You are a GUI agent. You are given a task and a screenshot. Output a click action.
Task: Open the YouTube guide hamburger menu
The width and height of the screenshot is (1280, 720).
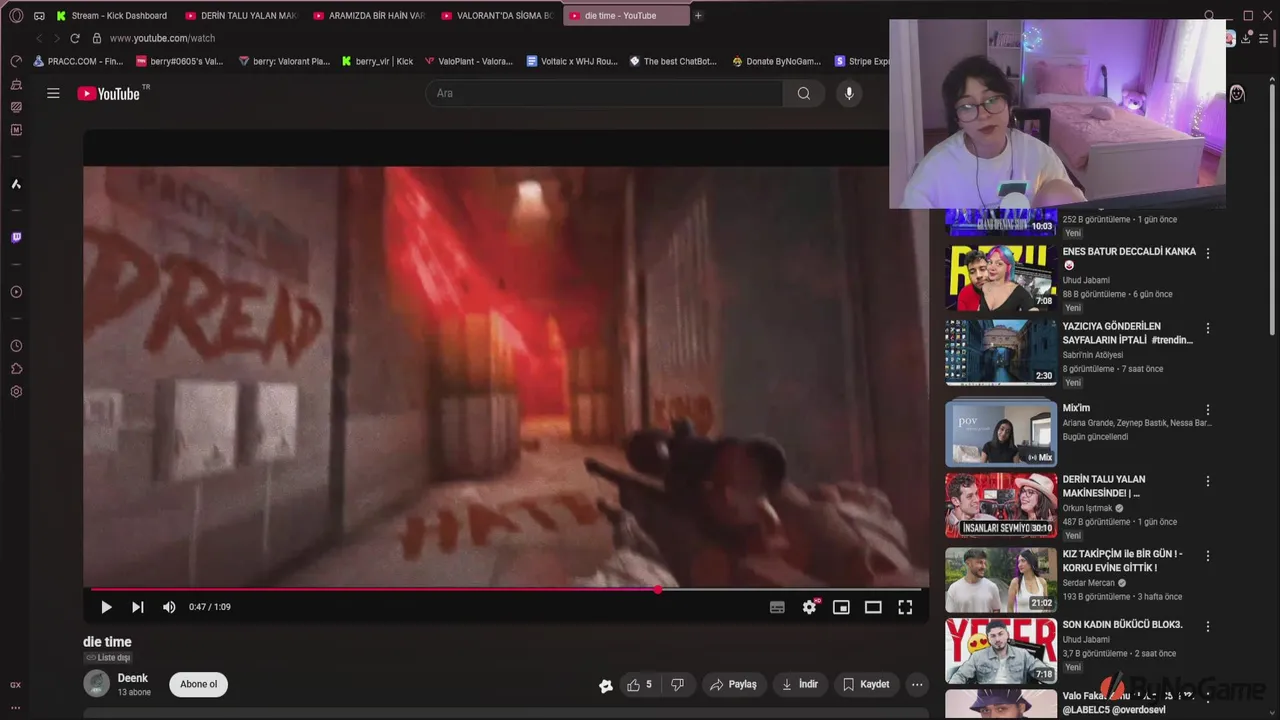coord(53,93)
